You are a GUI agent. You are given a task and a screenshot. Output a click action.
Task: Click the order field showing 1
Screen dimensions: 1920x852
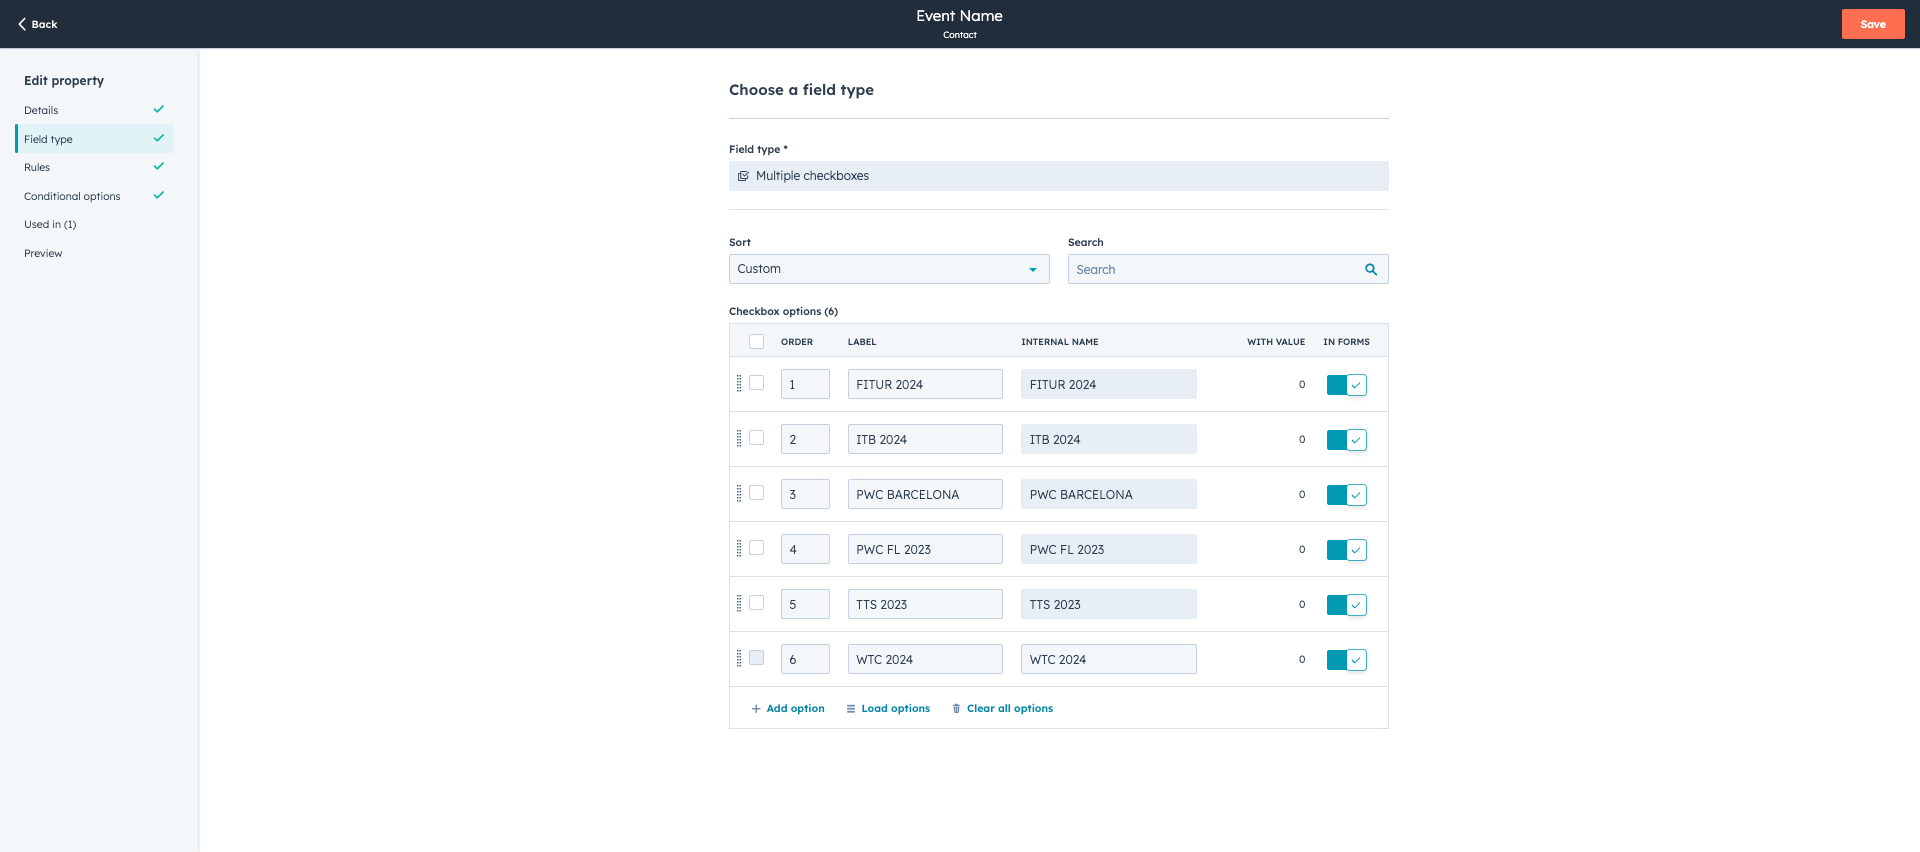pos(805,384)
